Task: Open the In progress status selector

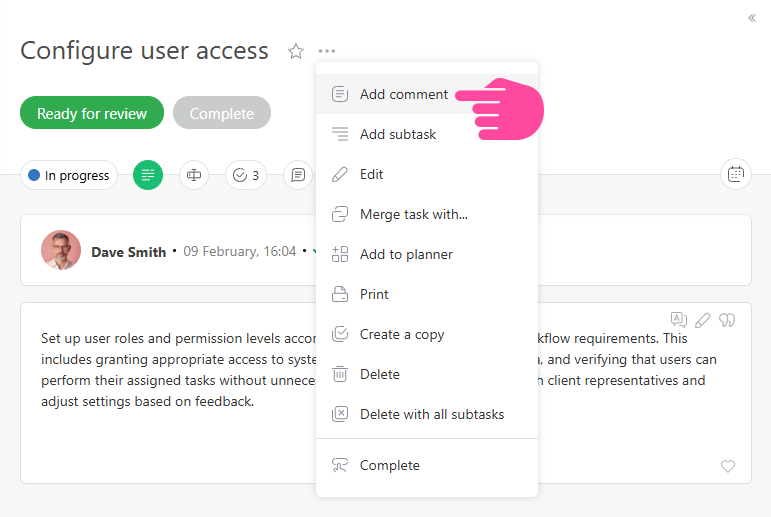Action: tap(69, 175)
